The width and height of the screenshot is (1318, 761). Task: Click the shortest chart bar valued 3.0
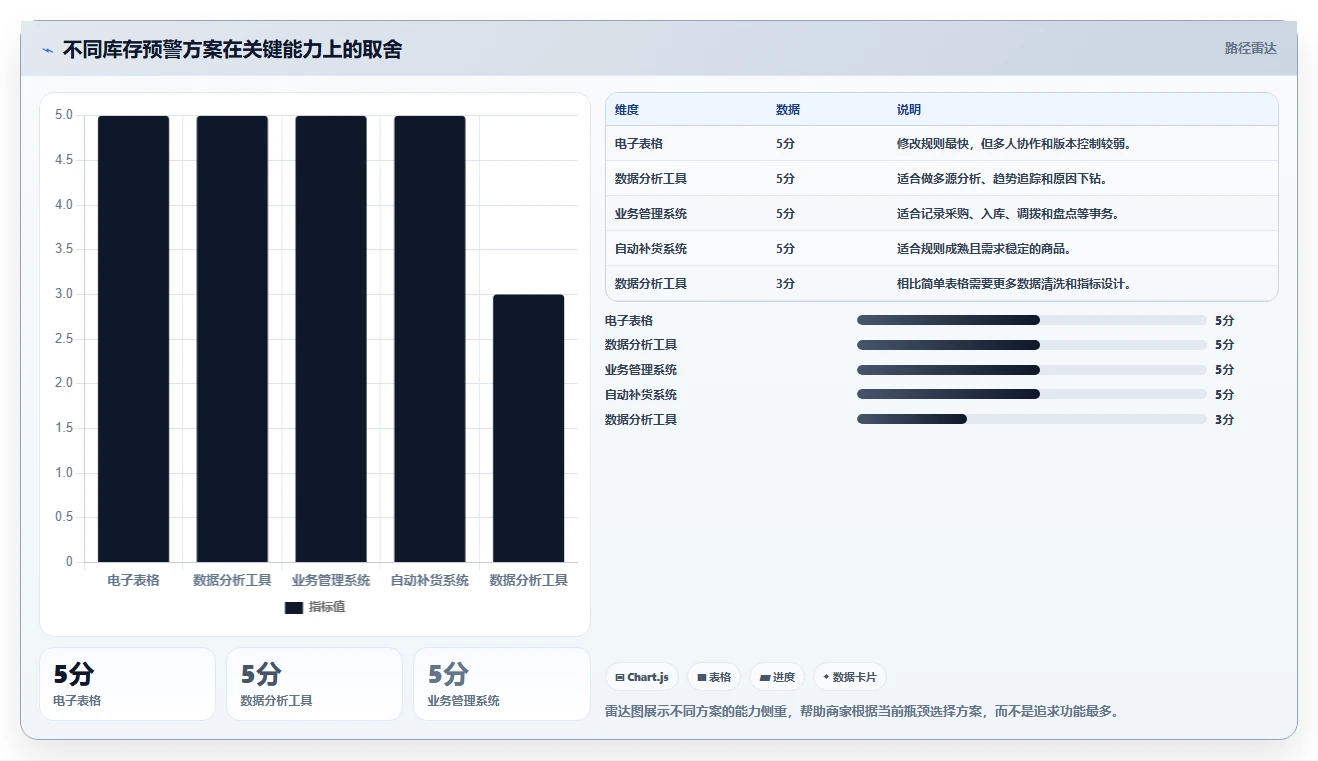pyautogui.click(x=528, y=428)
